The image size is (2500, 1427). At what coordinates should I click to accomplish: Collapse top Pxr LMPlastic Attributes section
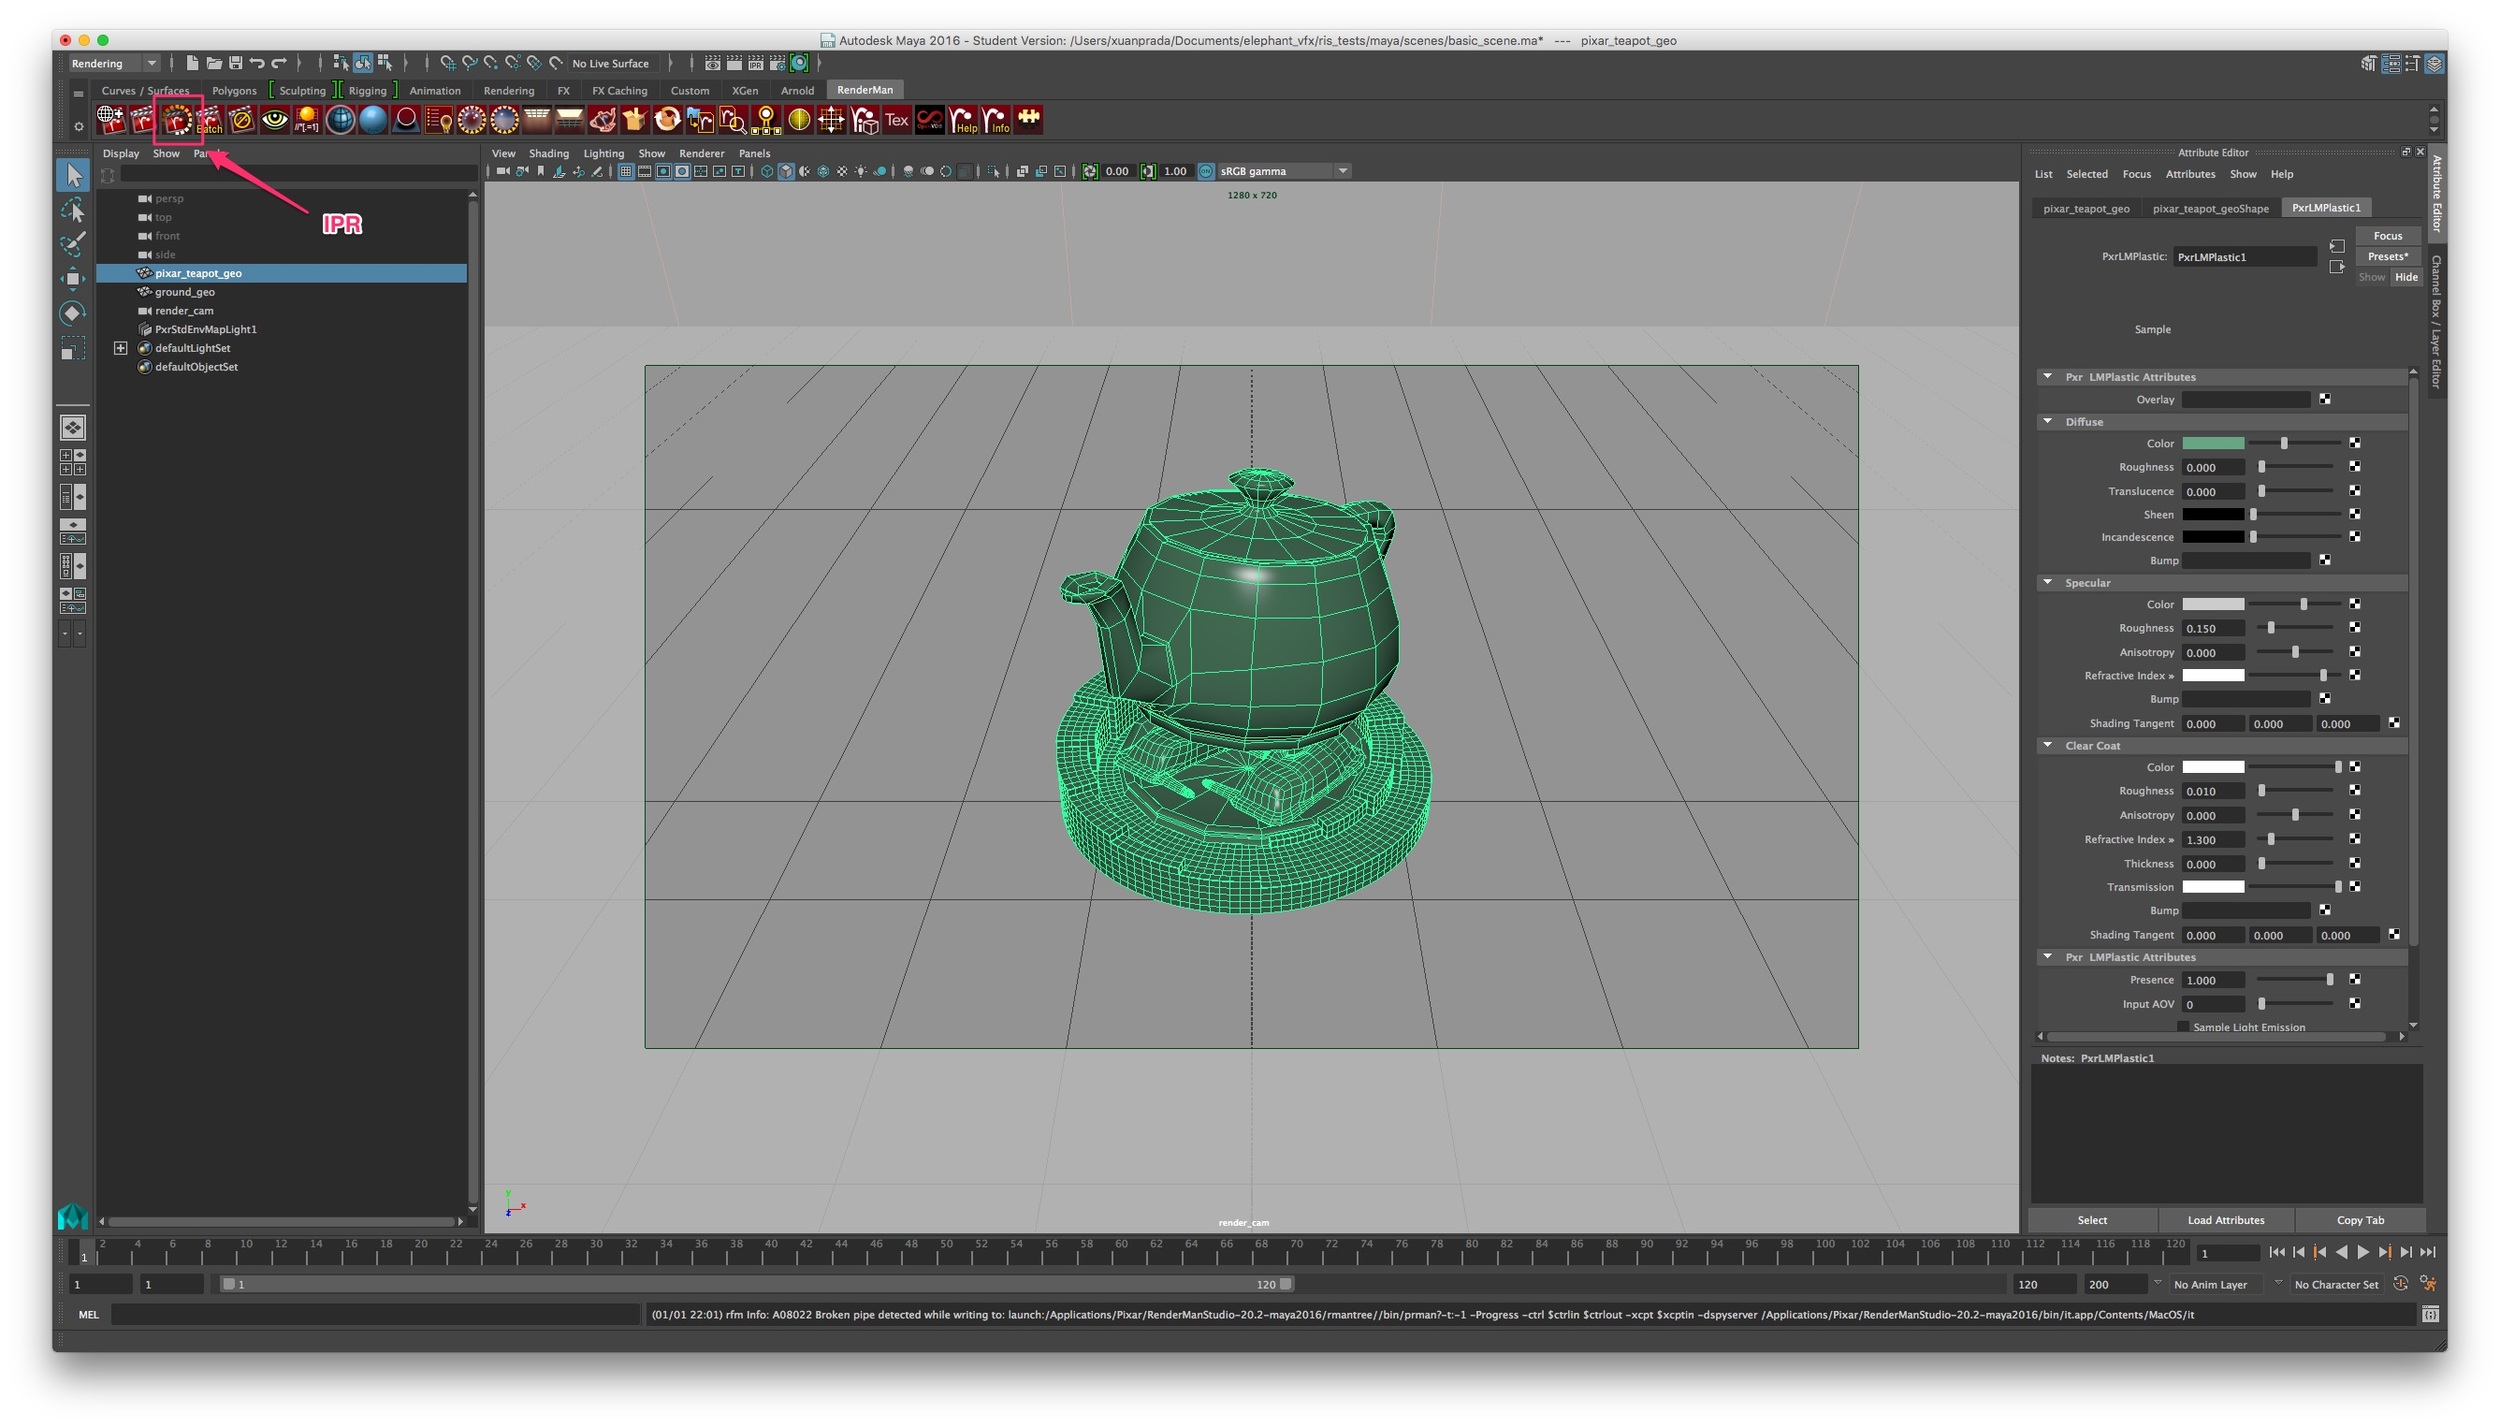coord(2047,376)
